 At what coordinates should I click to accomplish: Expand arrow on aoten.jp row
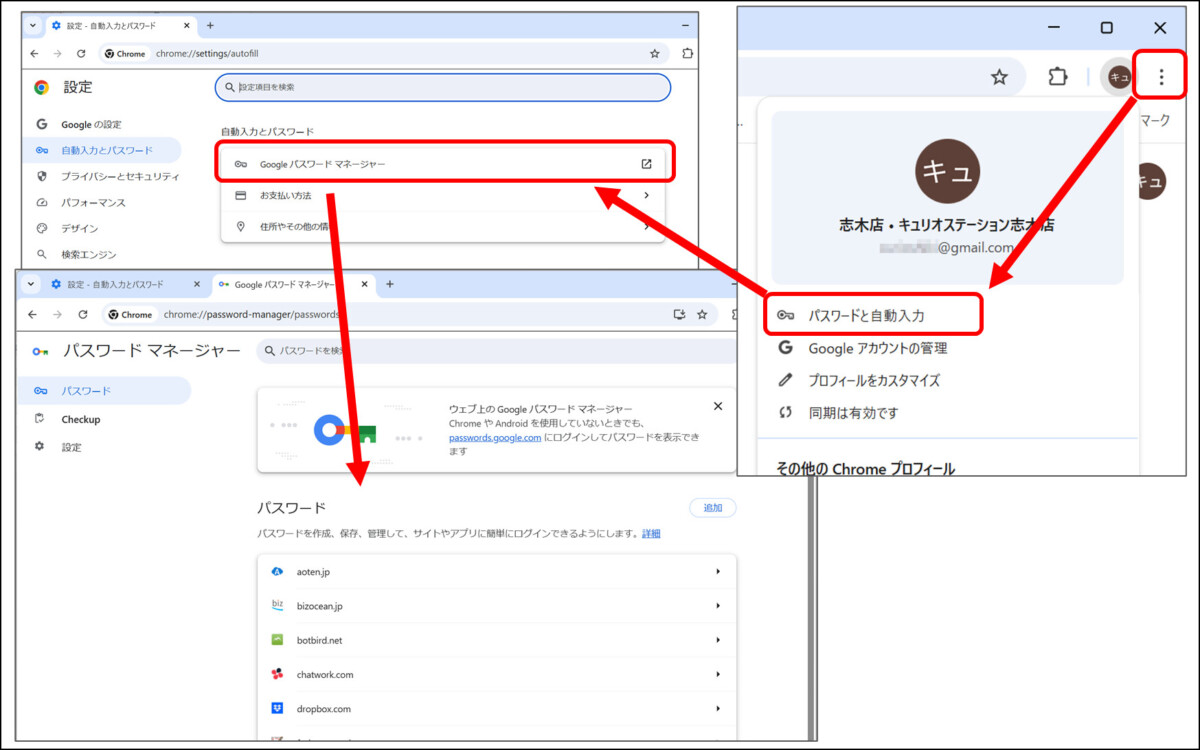(718, 572)
